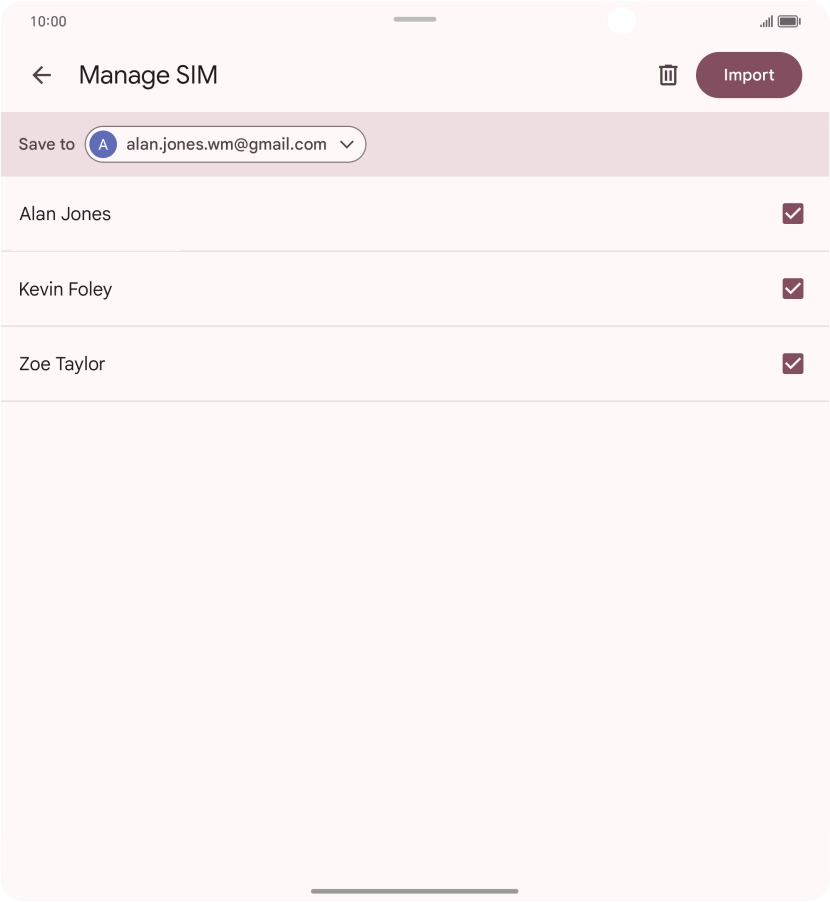Tap the Kevin Foley contact name

point(65,288)
